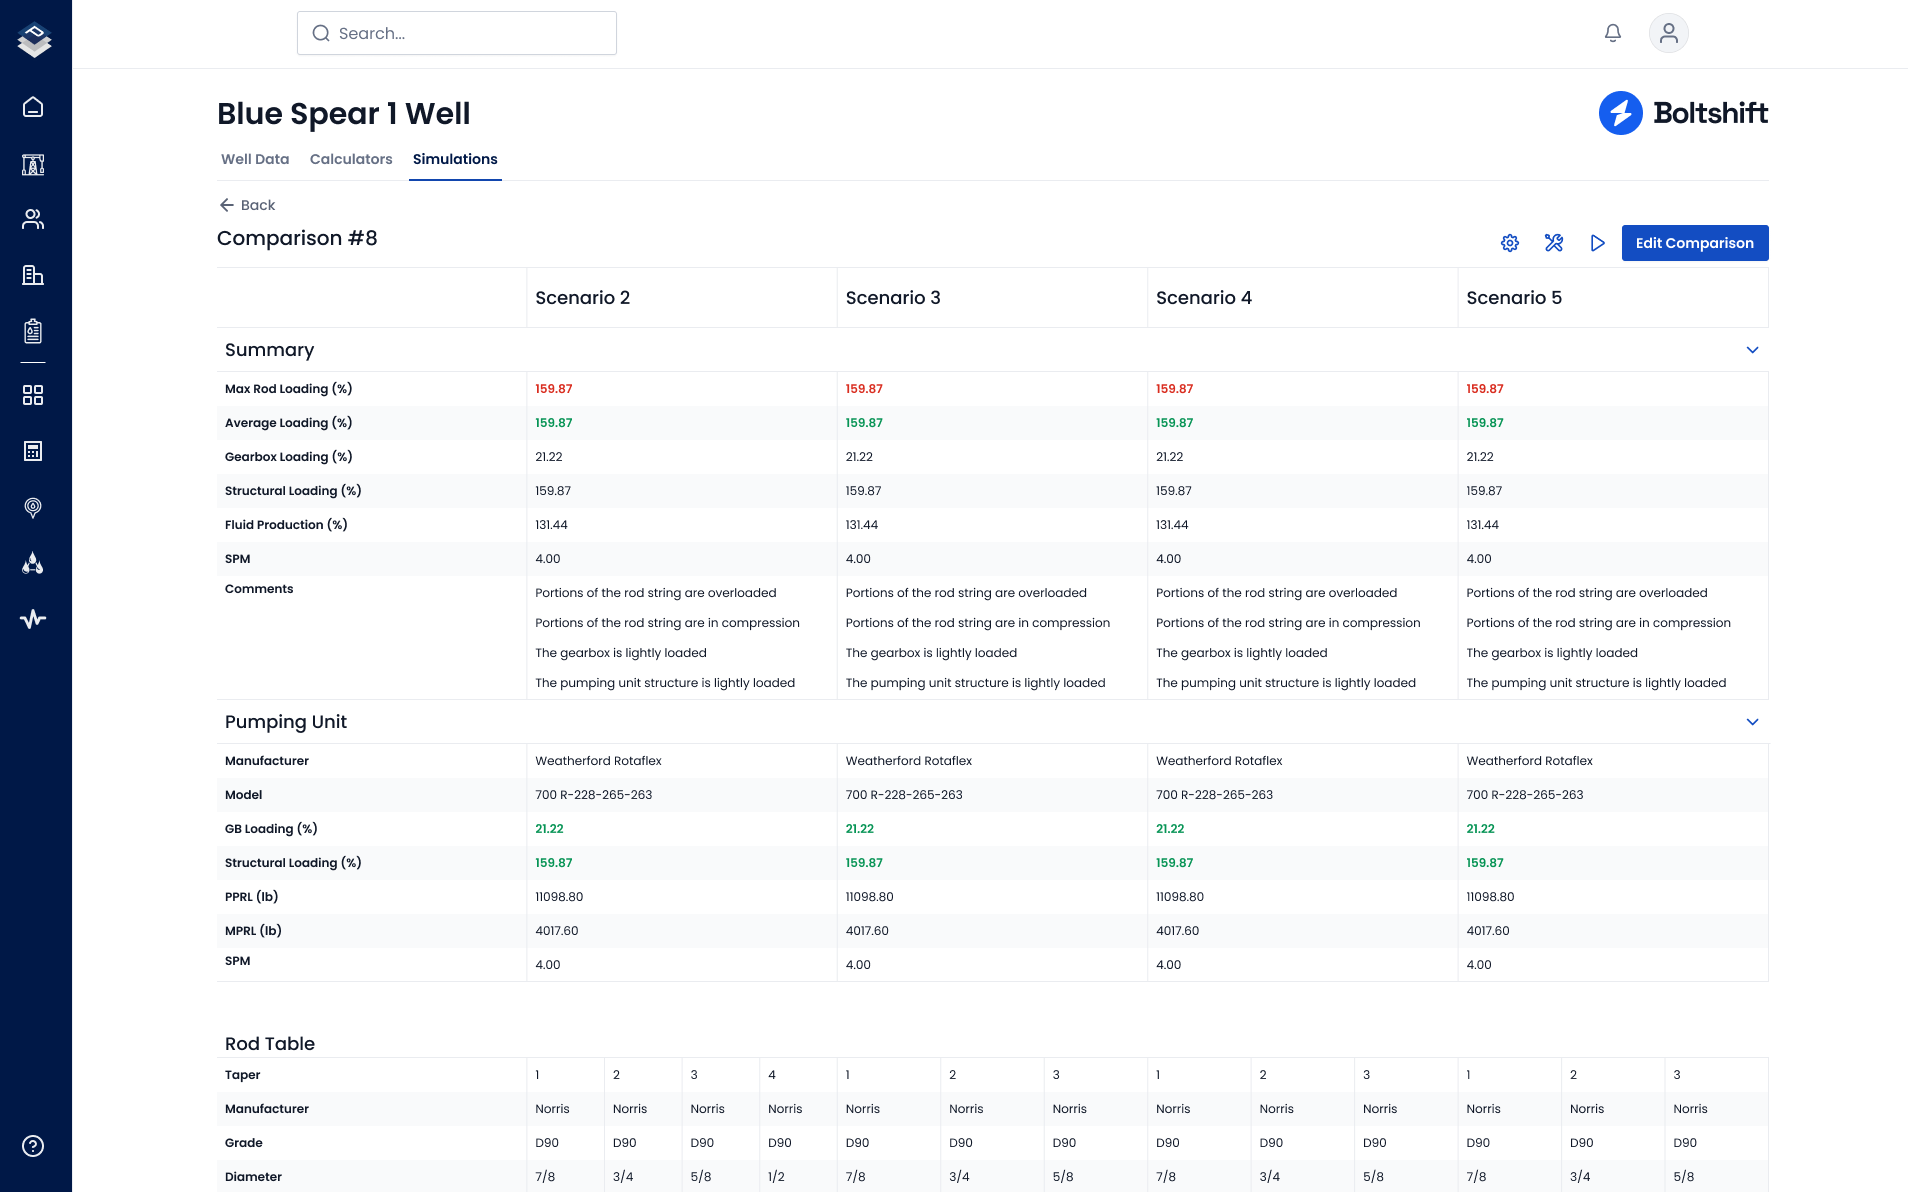Screen dimensions: 1908x1192
Task: Open the pulse activity icon
Action: [33, 619]
